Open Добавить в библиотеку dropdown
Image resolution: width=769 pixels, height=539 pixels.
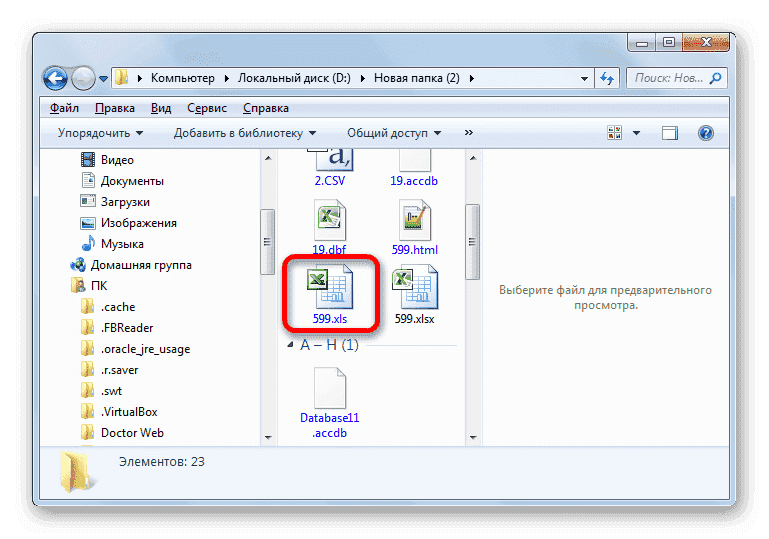(245, 133)
